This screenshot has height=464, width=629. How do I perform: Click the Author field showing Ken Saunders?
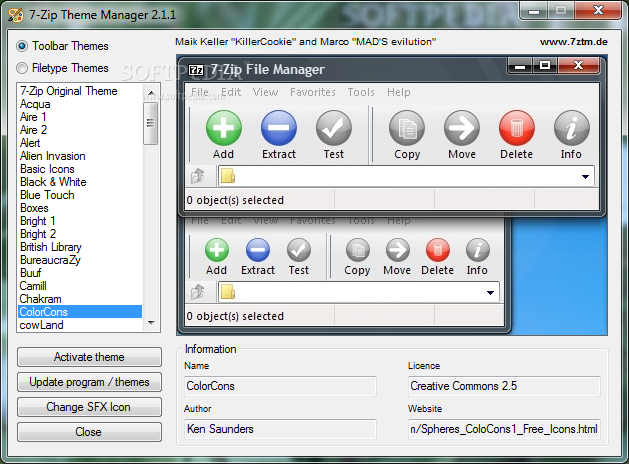(280, 429)
